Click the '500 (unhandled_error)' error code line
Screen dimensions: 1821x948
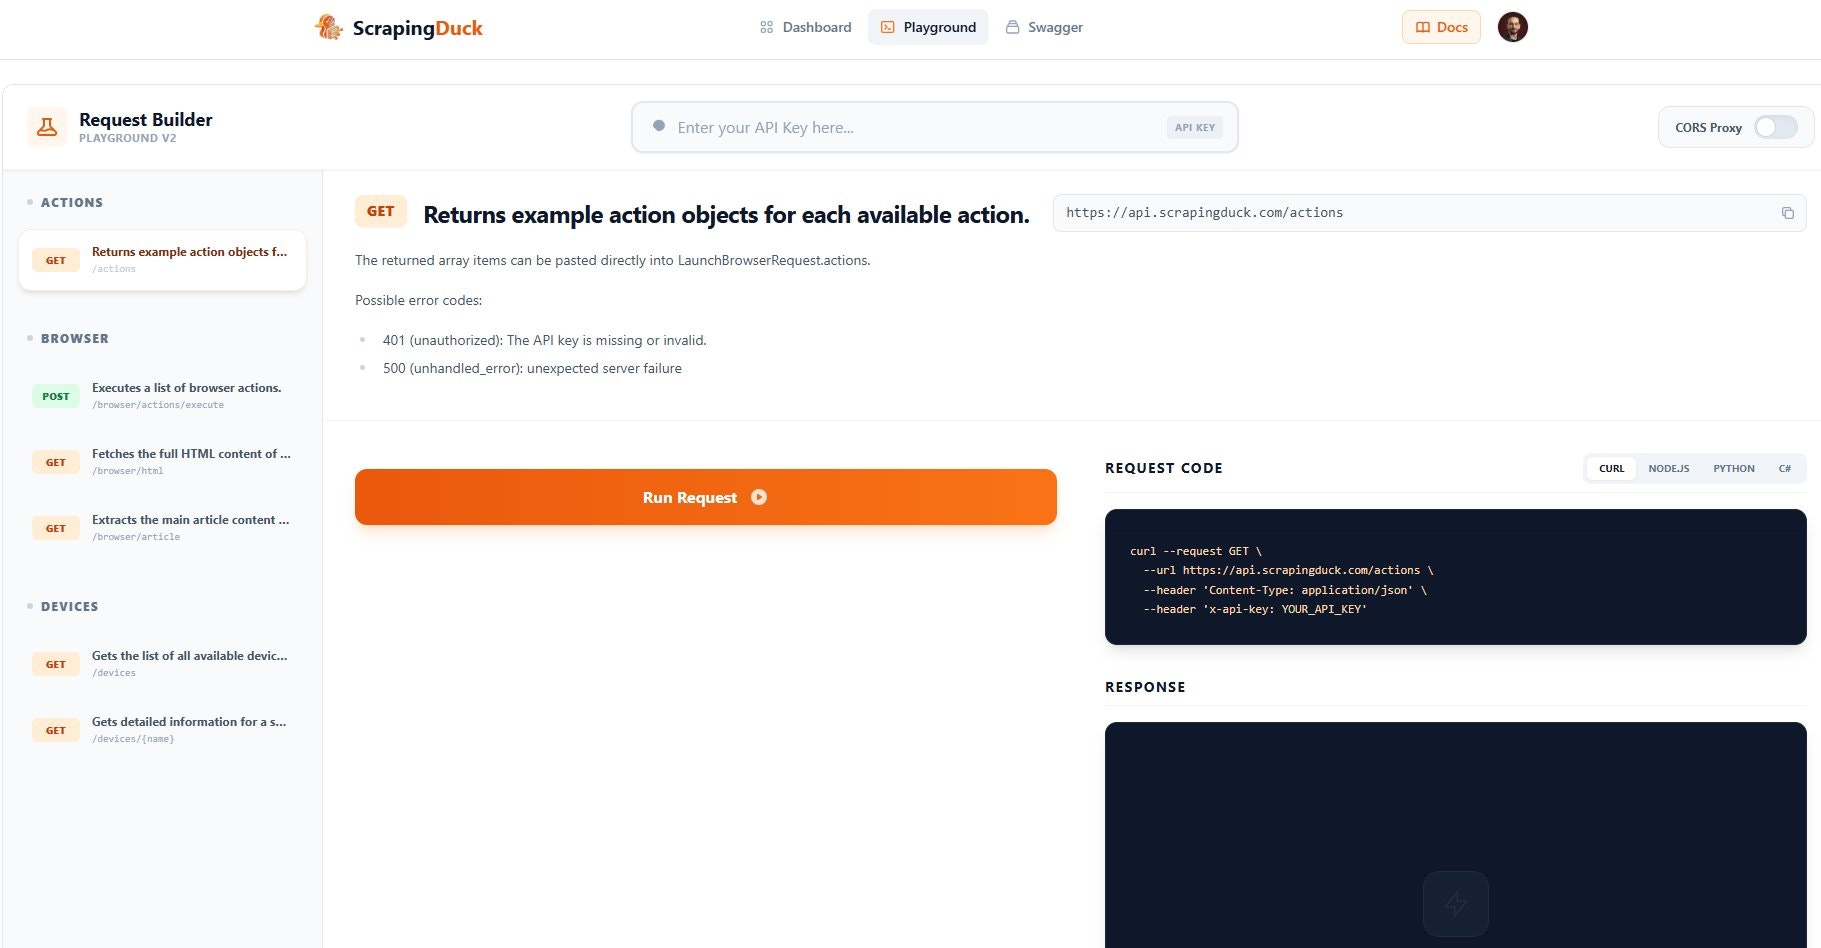[x=532, y=368]
